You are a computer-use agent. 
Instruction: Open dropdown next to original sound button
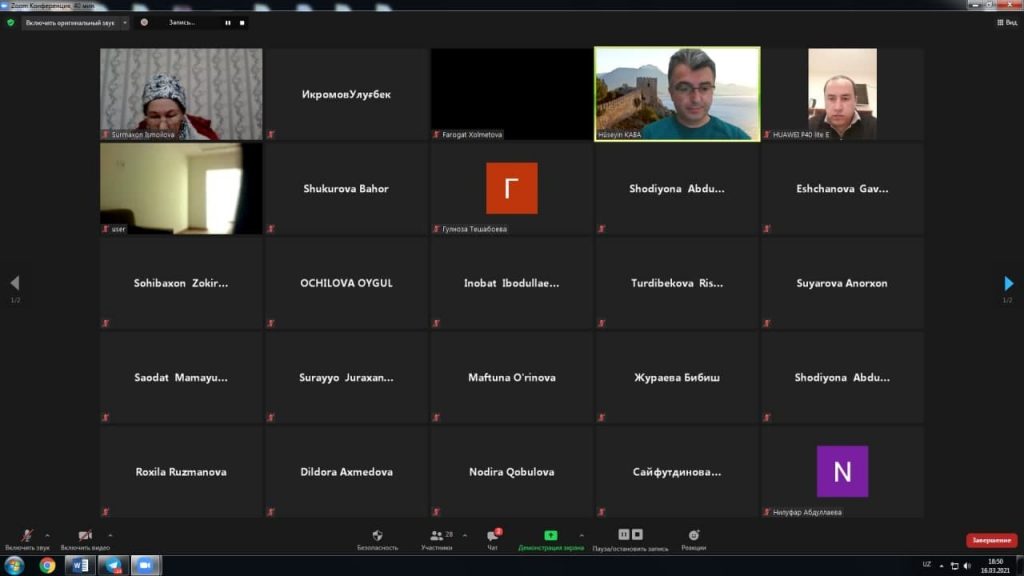124,22
